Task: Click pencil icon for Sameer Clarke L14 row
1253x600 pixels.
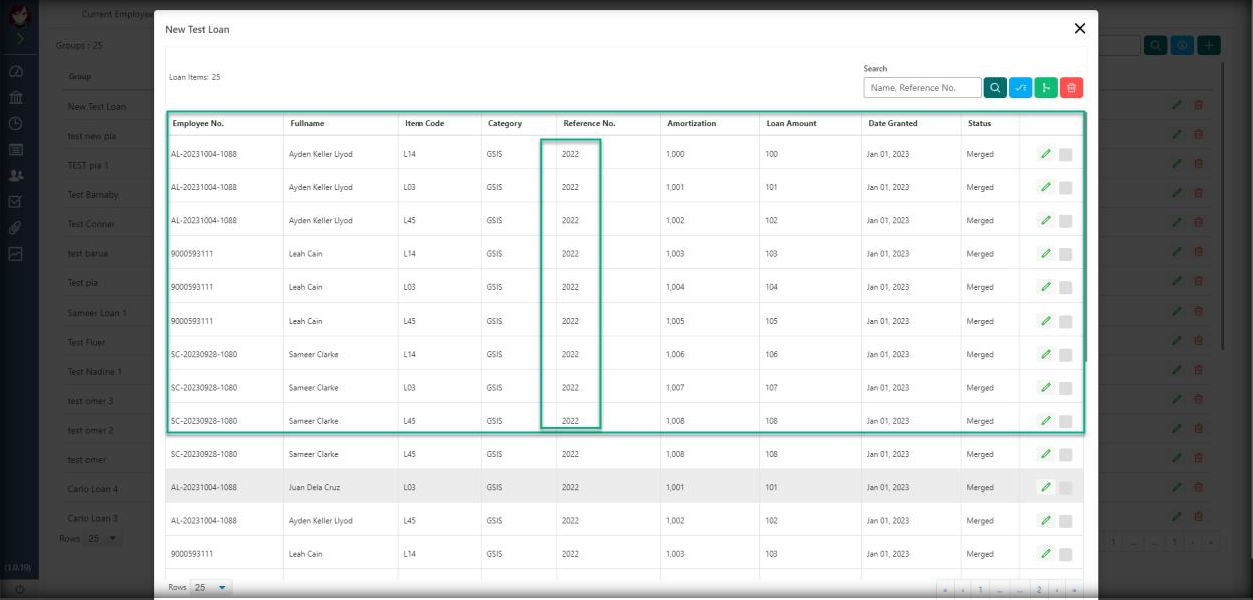Action: (x=1045, y=354)
